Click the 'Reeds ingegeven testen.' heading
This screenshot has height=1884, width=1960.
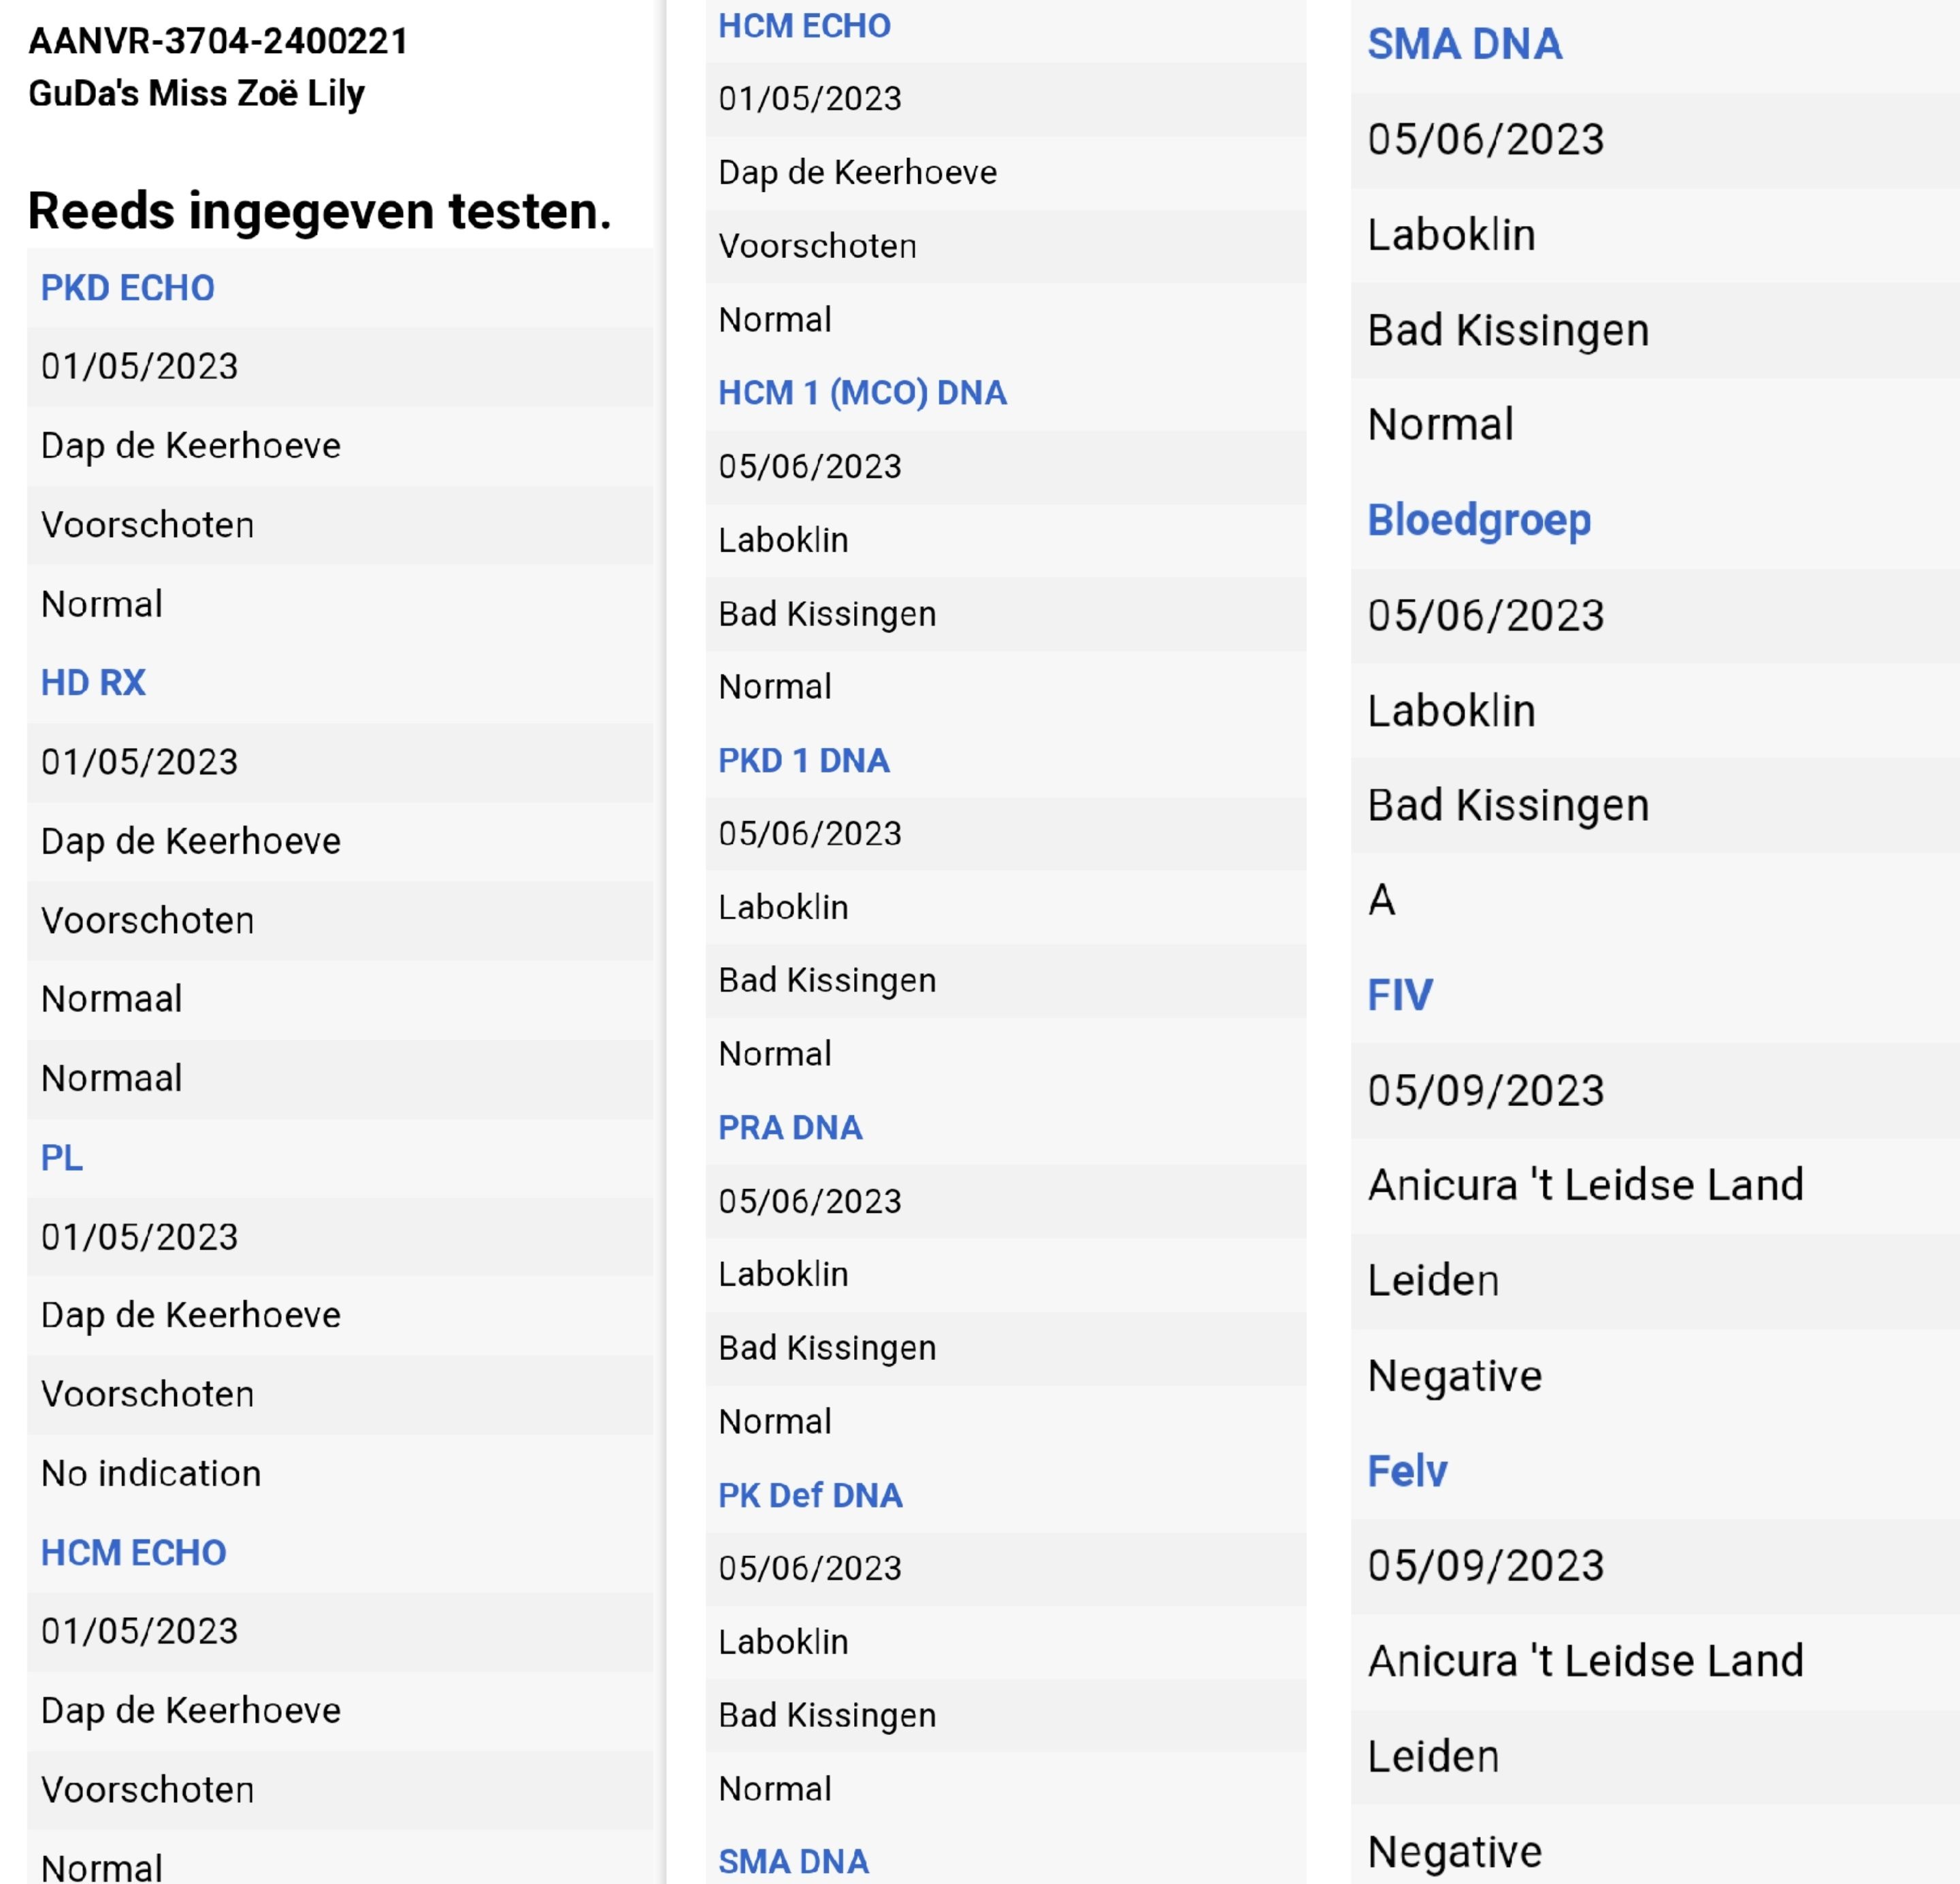pyautogui.click(x=319, y=211)
